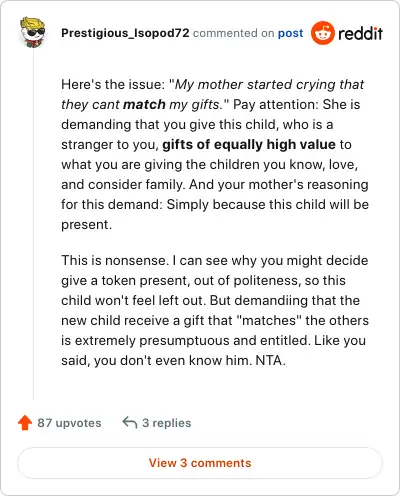Open the "3 replies" link
Screen dimensions: 400x496
tap(167, 423)
